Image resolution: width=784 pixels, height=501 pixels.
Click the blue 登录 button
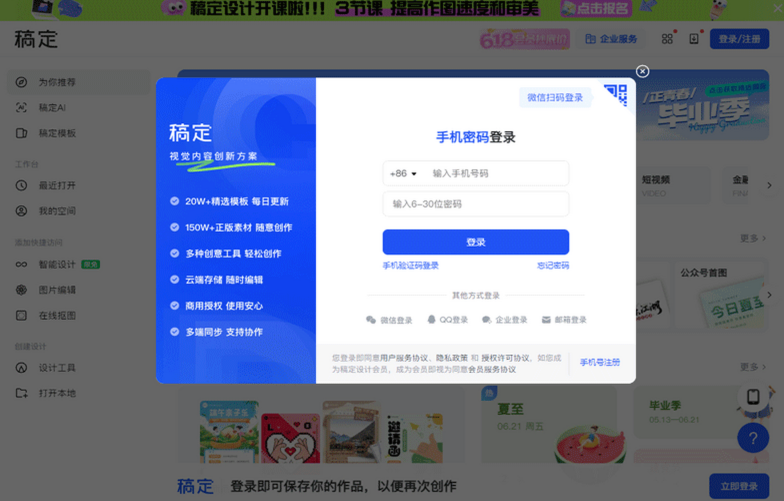[x=476, y=242]
